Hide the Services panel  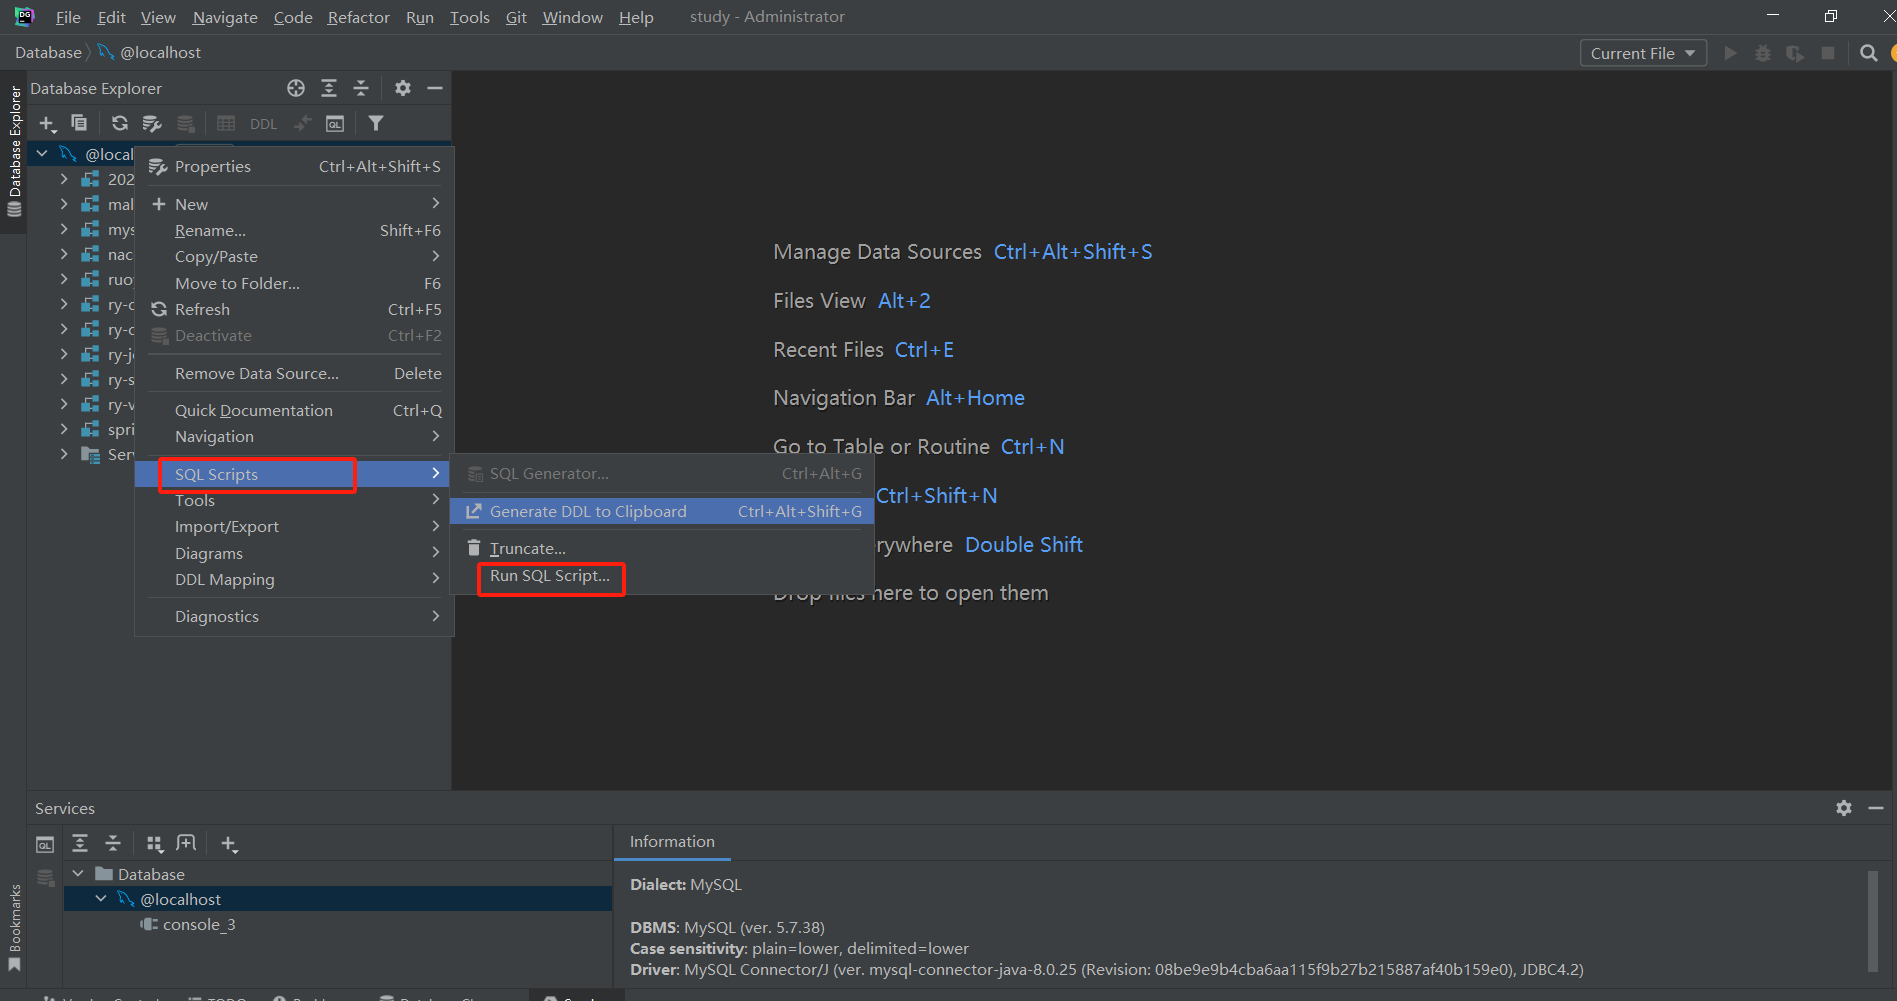pos(1876,808)
